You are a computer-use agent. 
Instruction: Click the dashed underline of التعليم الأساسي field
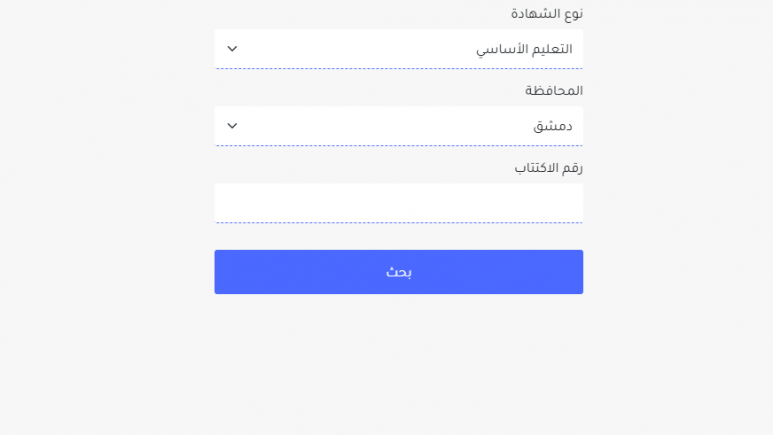pyautogui.click(x=398, y=68)
